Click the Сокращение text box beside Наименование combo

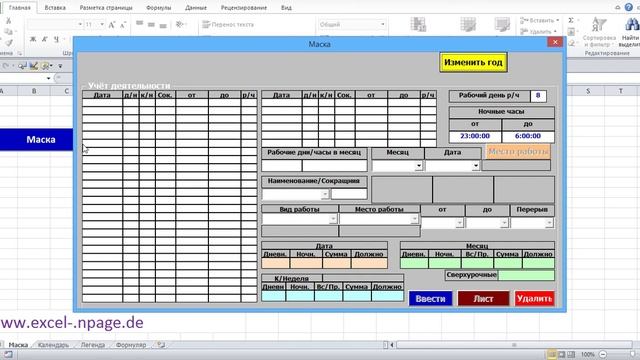coord(349,194)
